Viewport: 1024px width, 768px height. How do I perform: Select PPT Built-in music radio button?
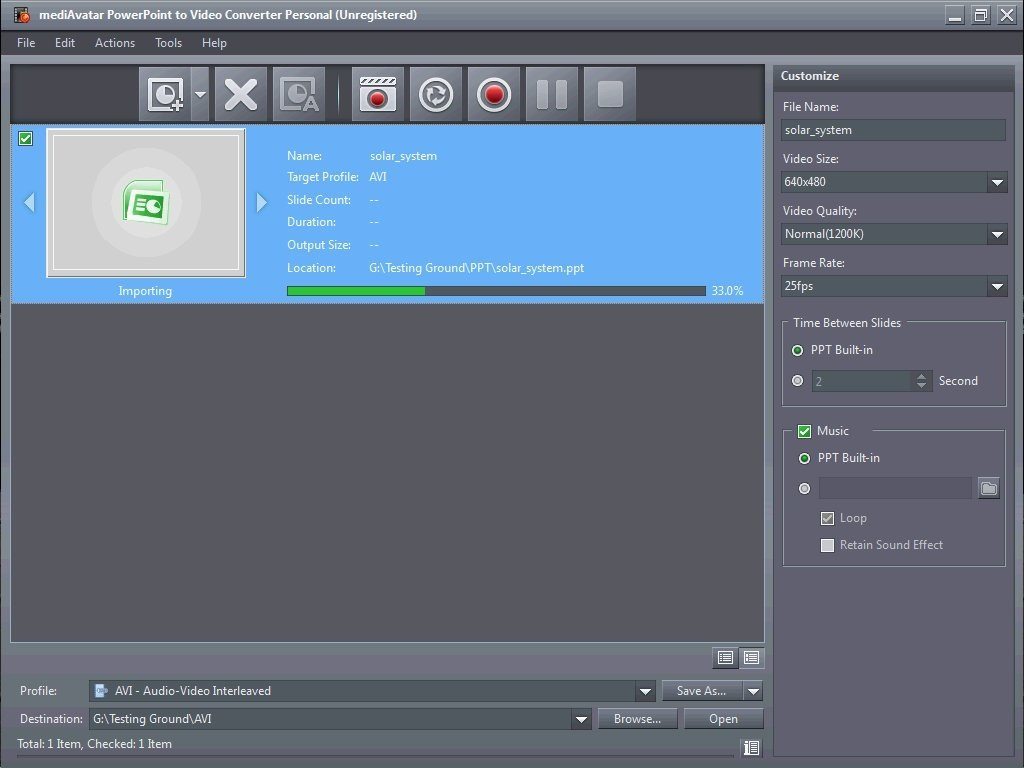pyautogui.click(x=805, y=458)
